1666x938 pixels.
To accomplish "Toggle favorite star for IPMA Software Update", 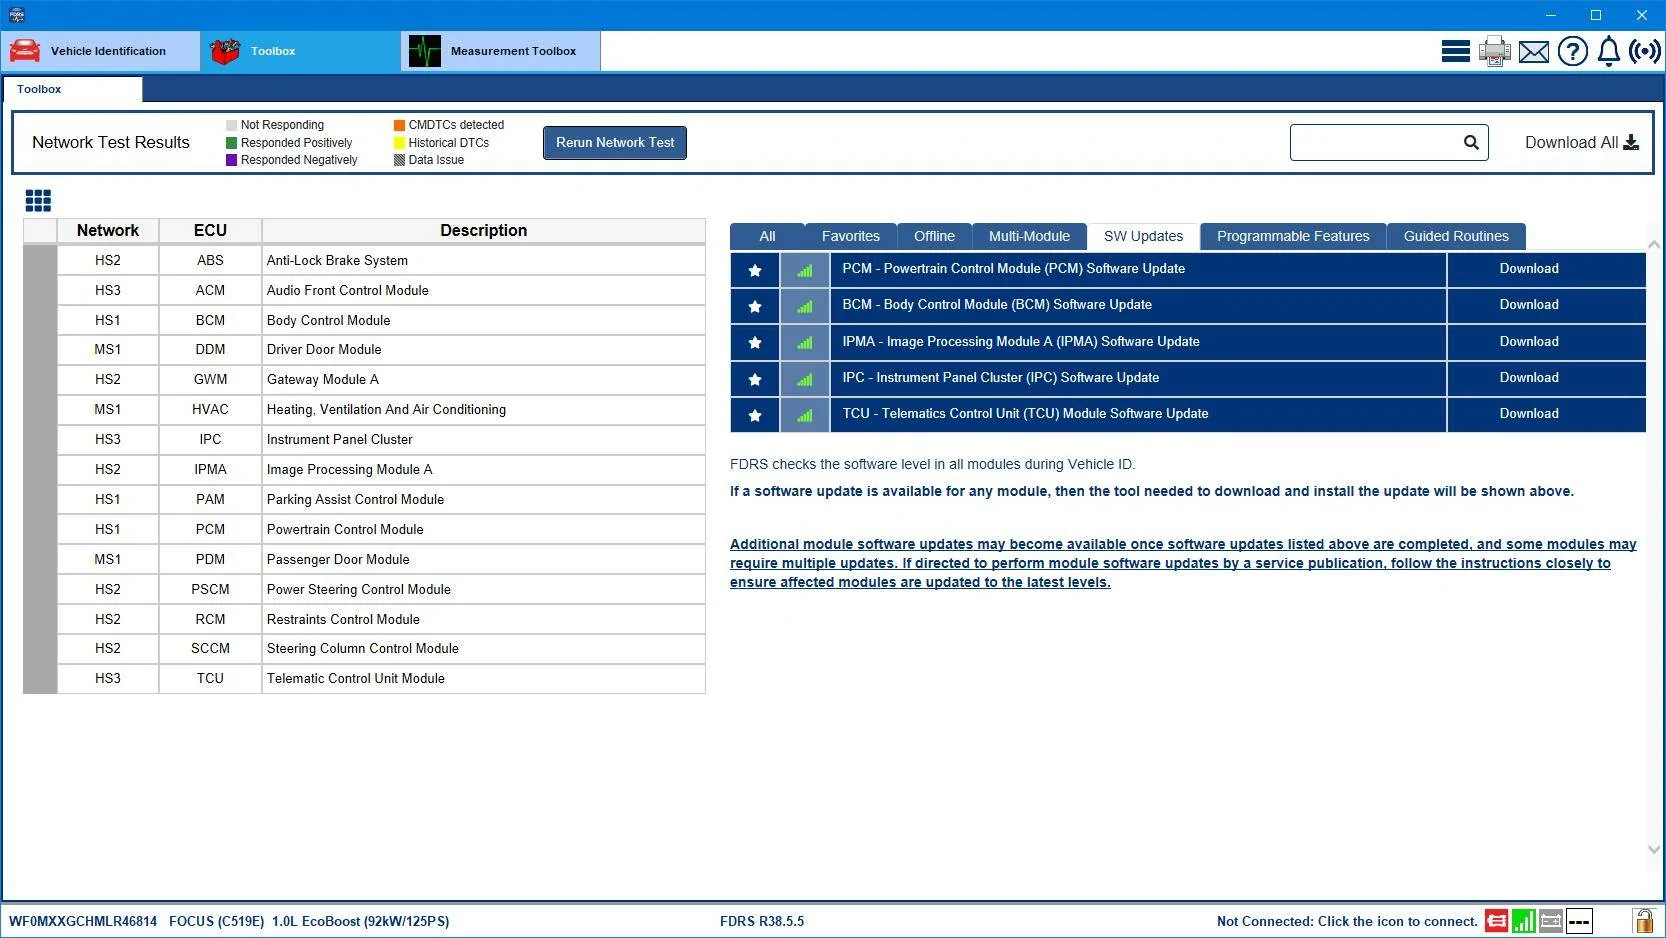I will coord(755,342).
